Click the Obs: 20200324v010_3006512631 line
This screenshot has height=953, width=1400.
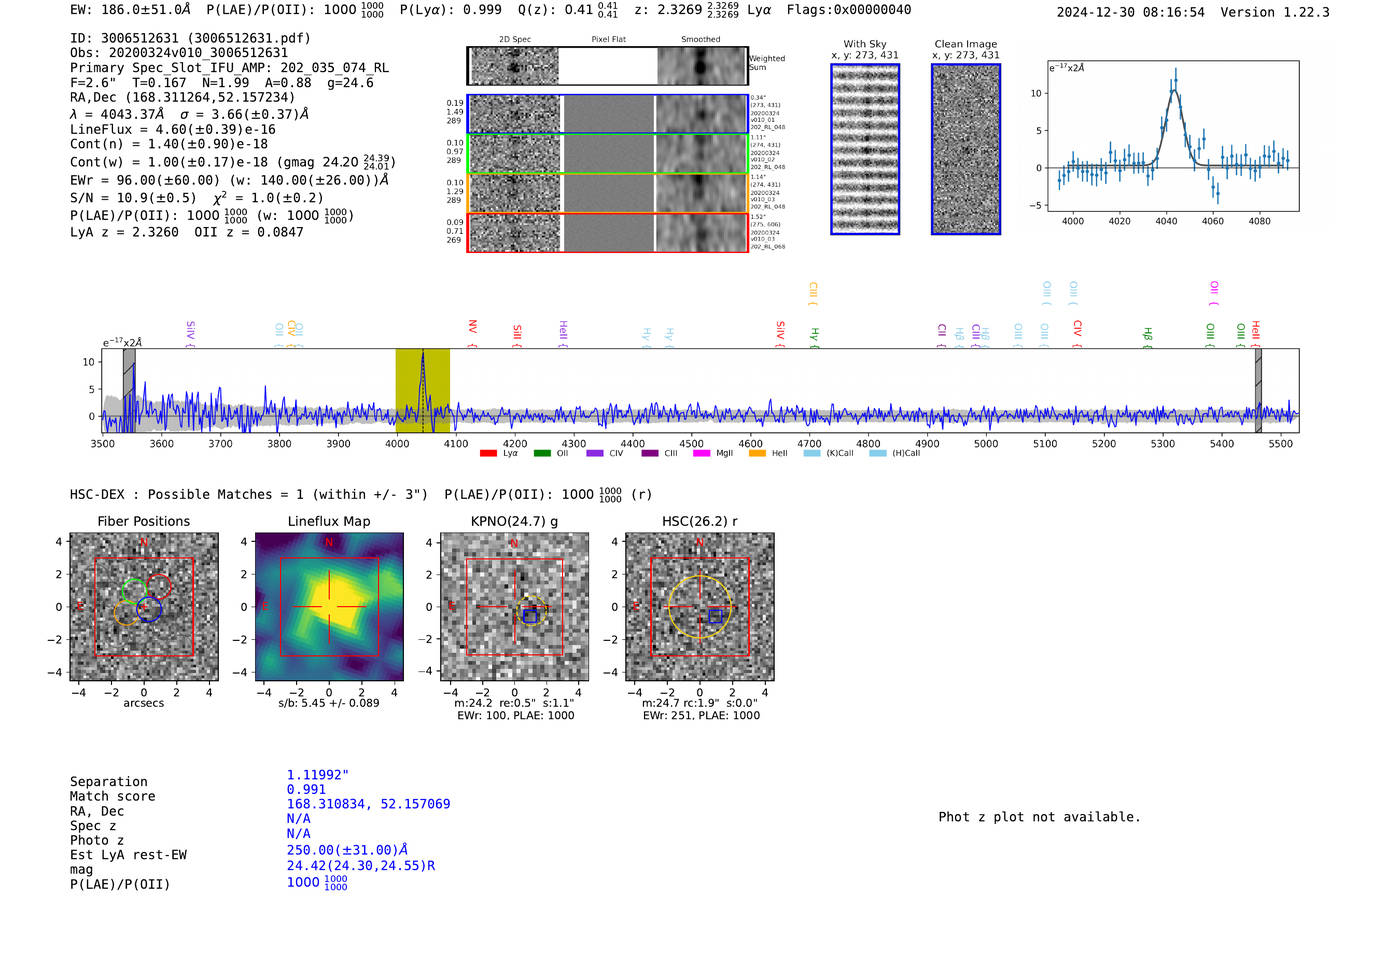tap(179, 53)
